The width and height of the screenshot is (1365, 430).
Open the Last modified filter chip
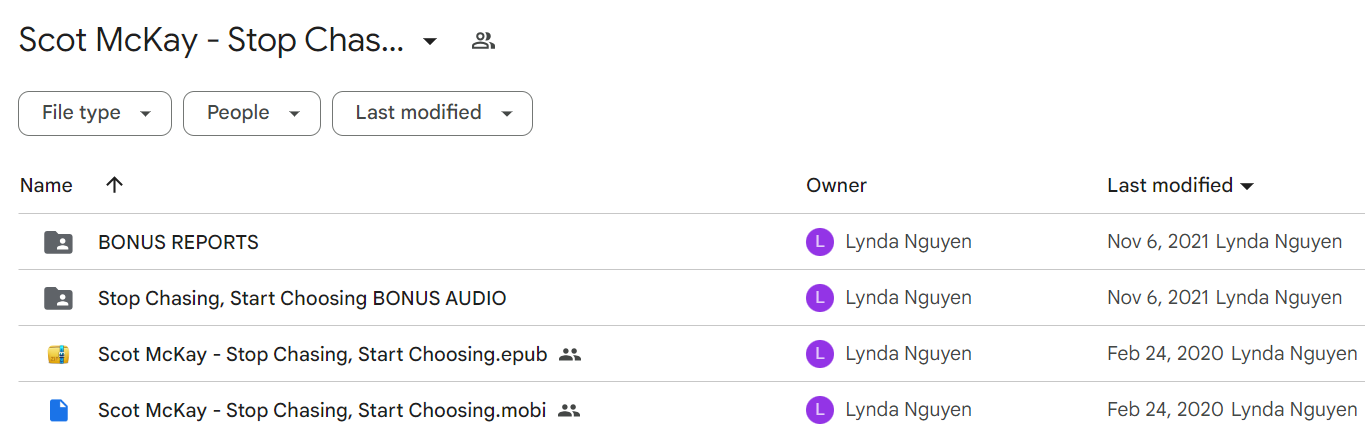(x=432, y=113)
